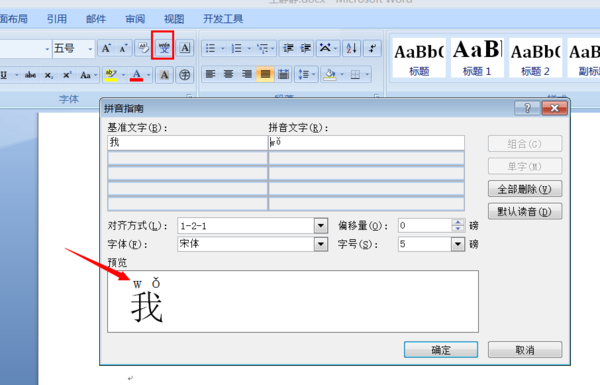Open shading color dropdown arrow
The height and width of the screenshot is (385, 600).
tap(342, 74)
